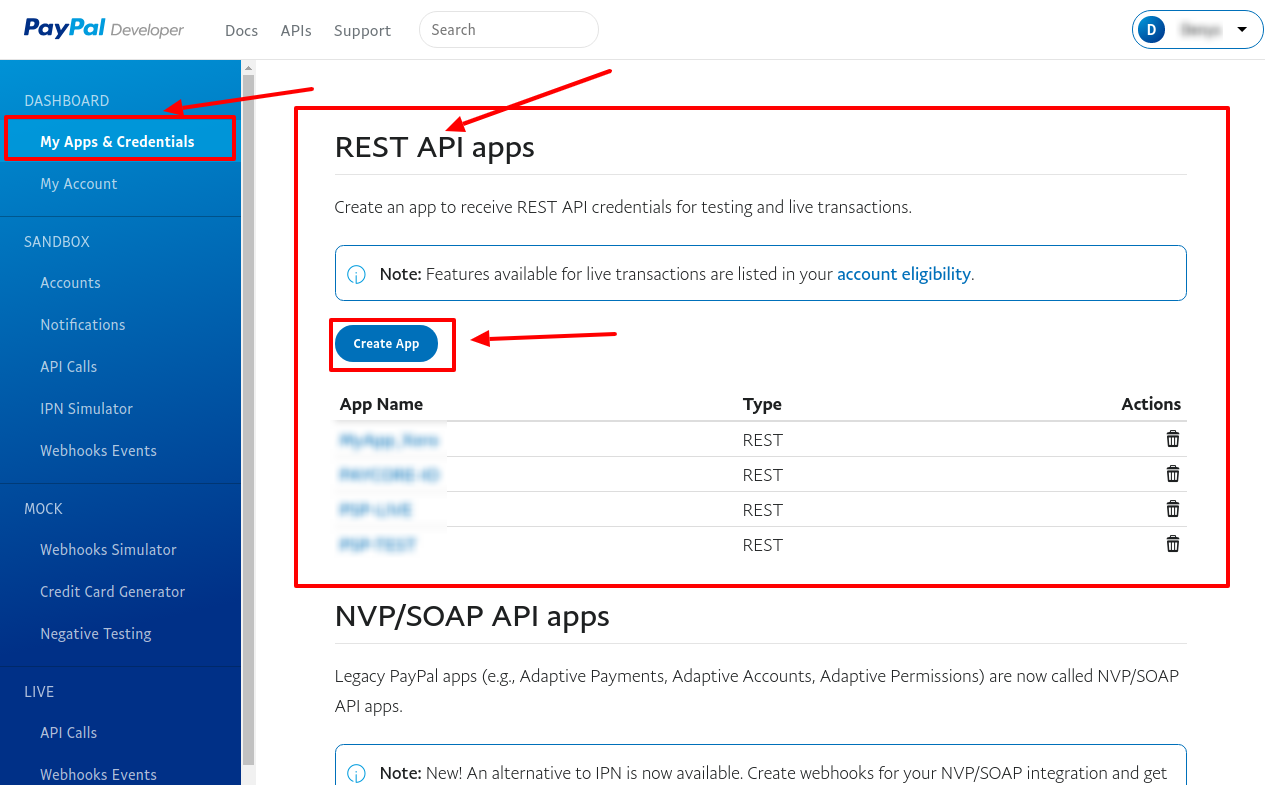Open the third app name link in table
1265x785 pixels.
click(x=376, y=510)
